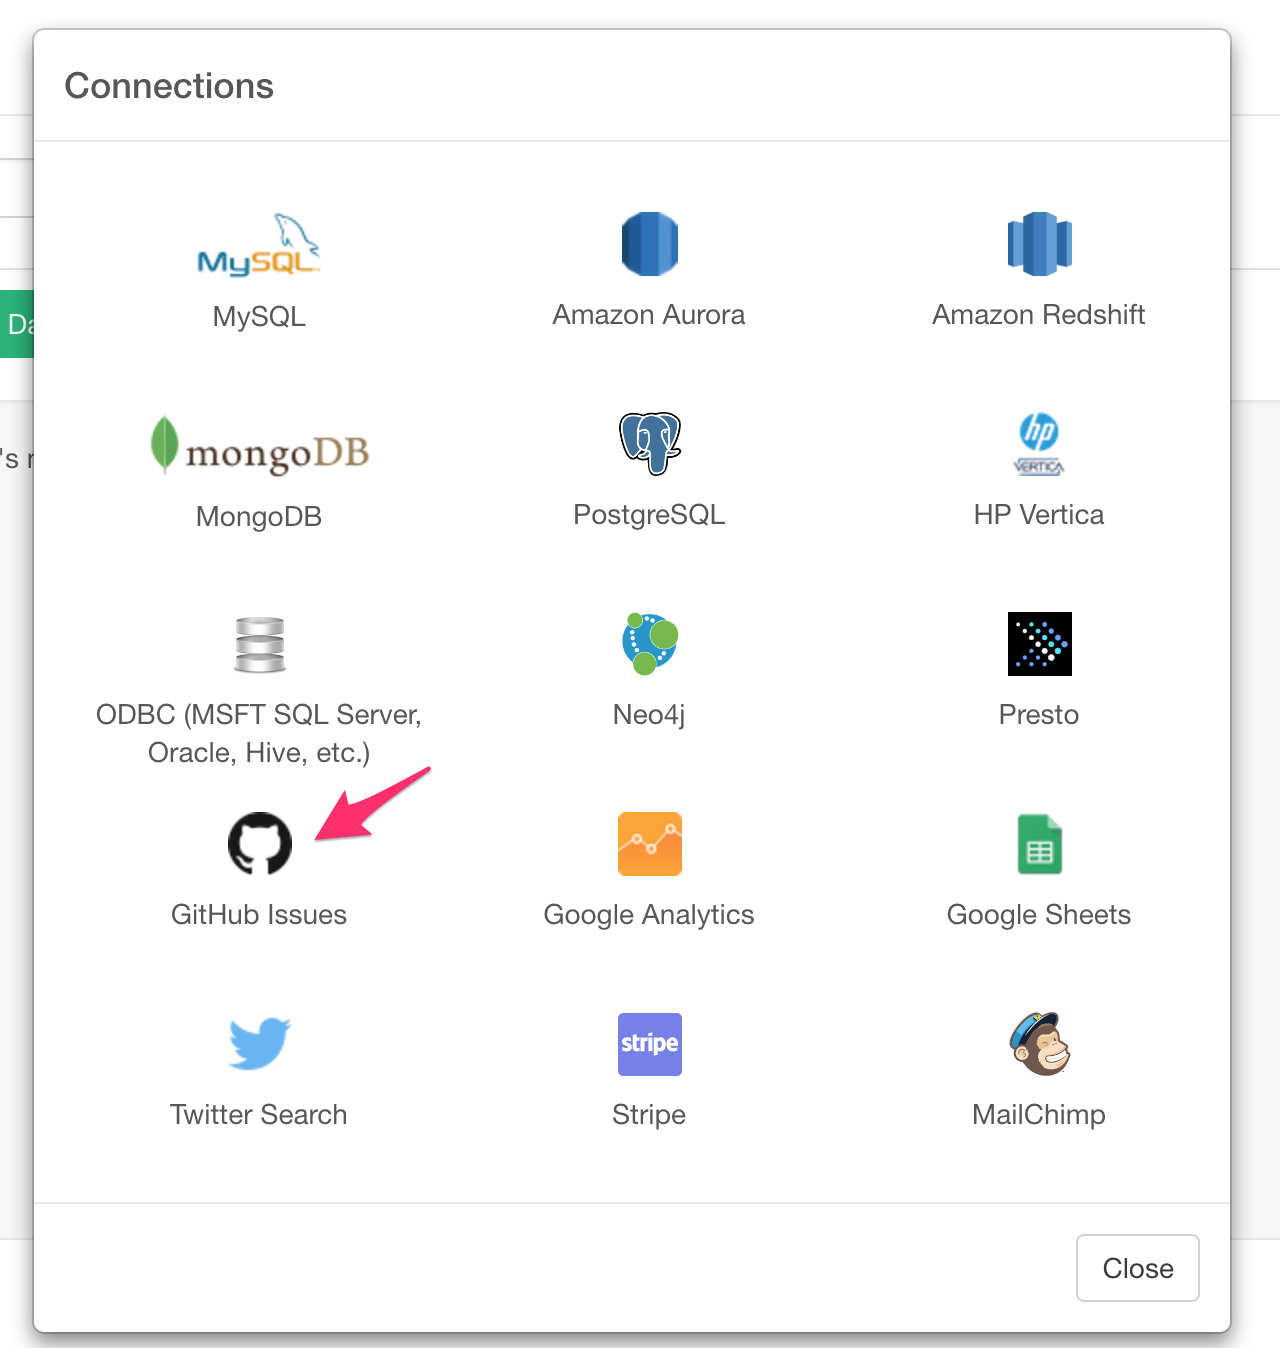
Task: Choose the Amazon Redshift icon
Action: (x=1040, y=244)
